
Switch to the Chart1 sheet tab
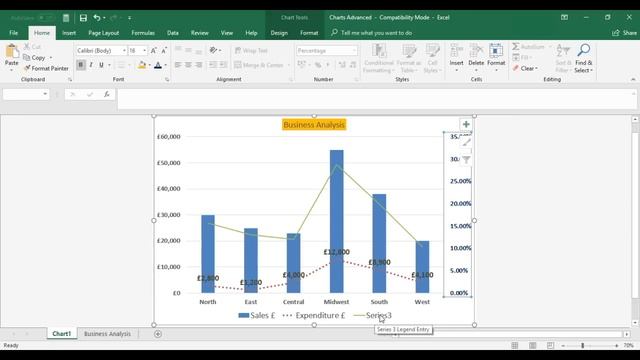click(62, 334)
